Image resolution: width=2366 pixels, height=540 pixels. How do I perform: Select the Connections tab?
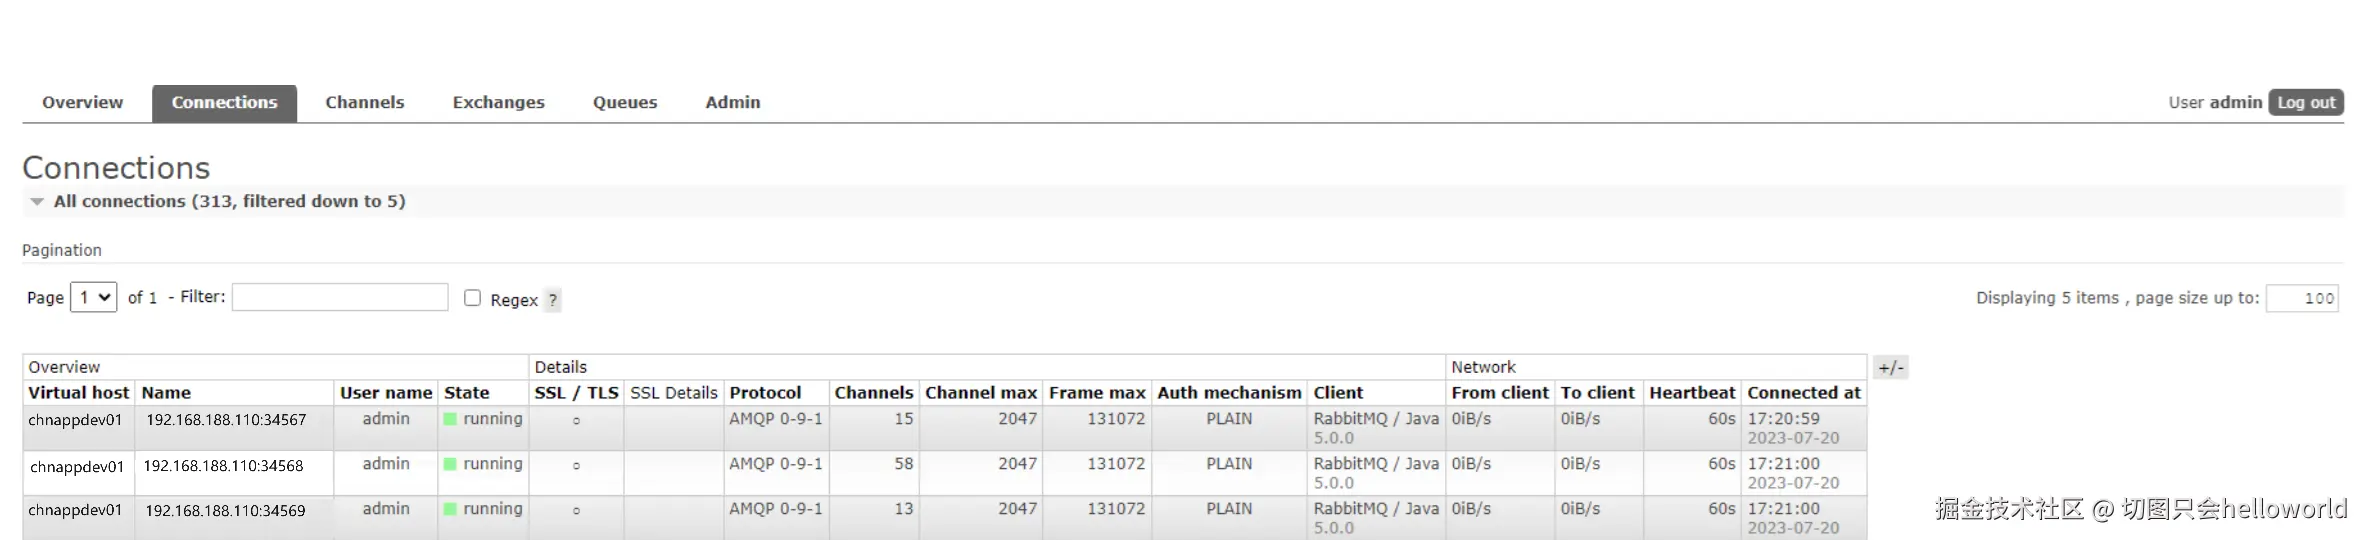point(224,103)
